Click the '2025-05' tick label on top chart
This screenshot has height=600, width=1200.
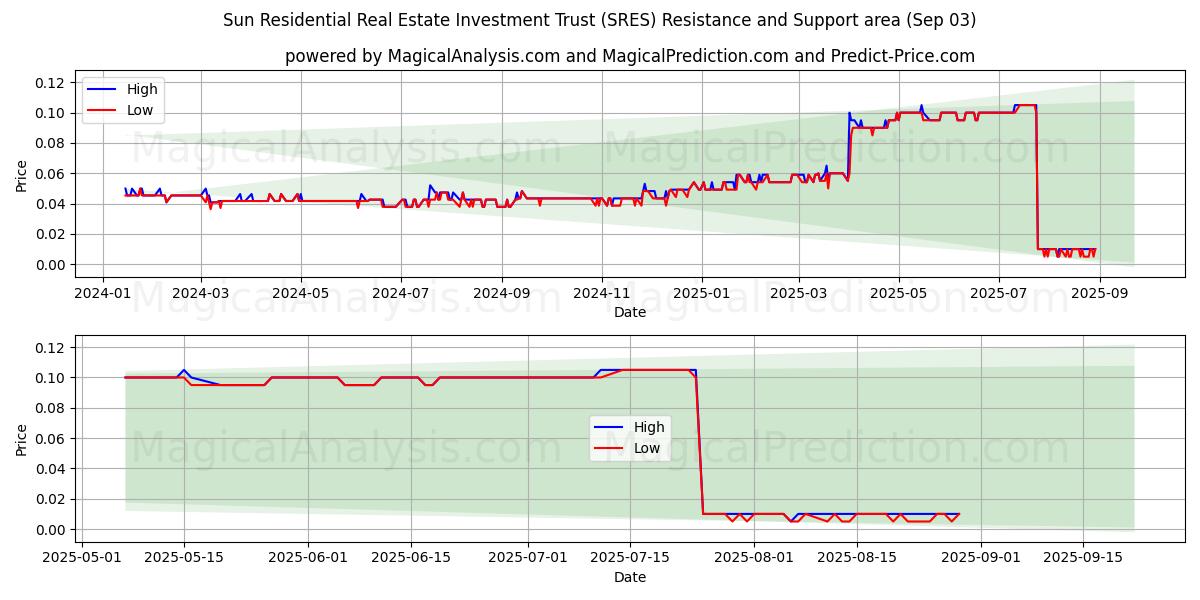pos(899,292)
